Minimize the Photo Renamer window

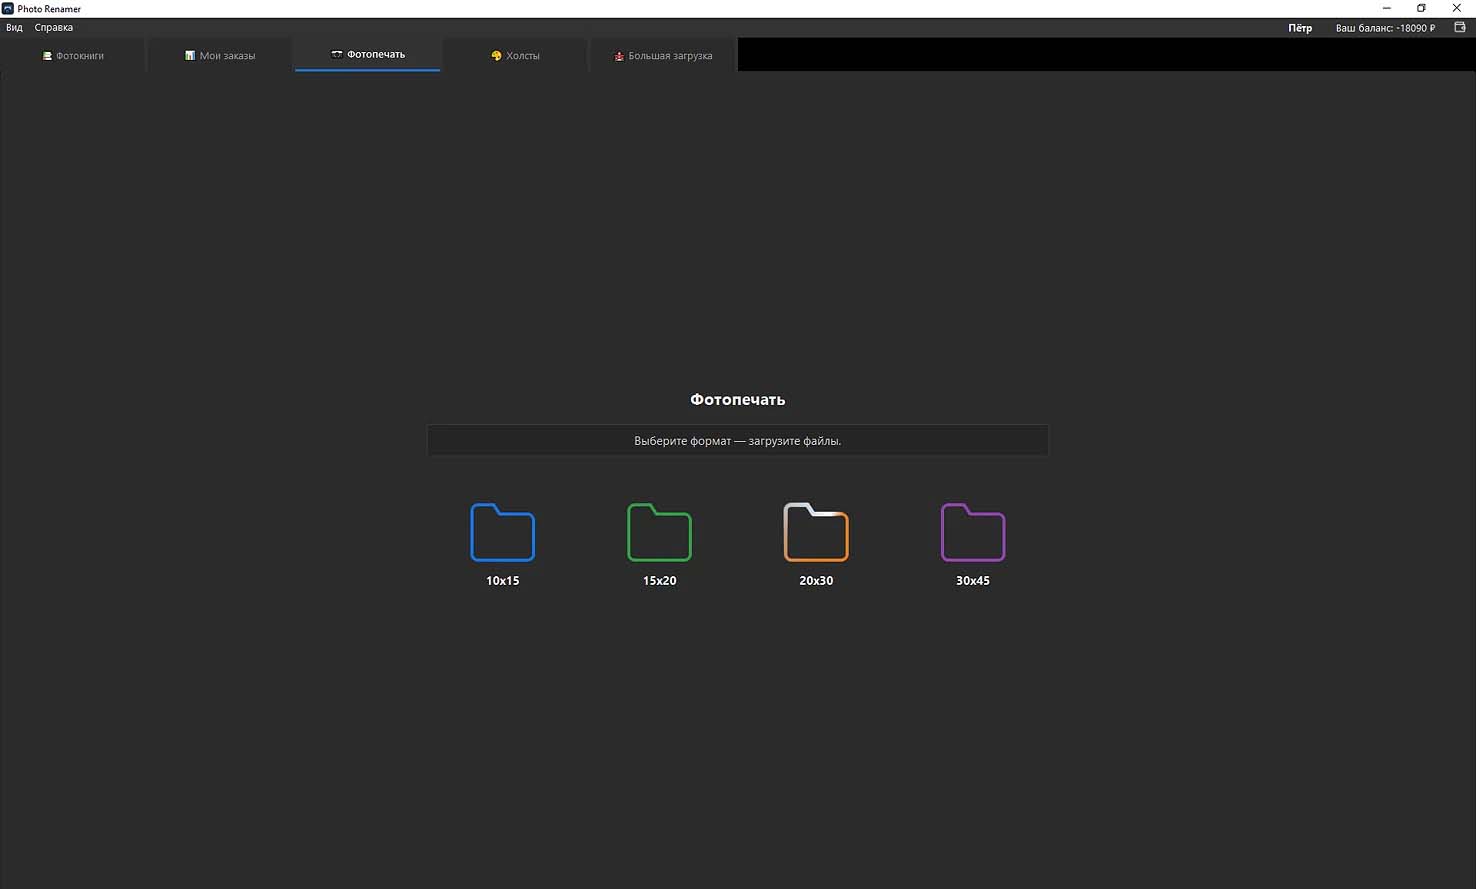1386,8
